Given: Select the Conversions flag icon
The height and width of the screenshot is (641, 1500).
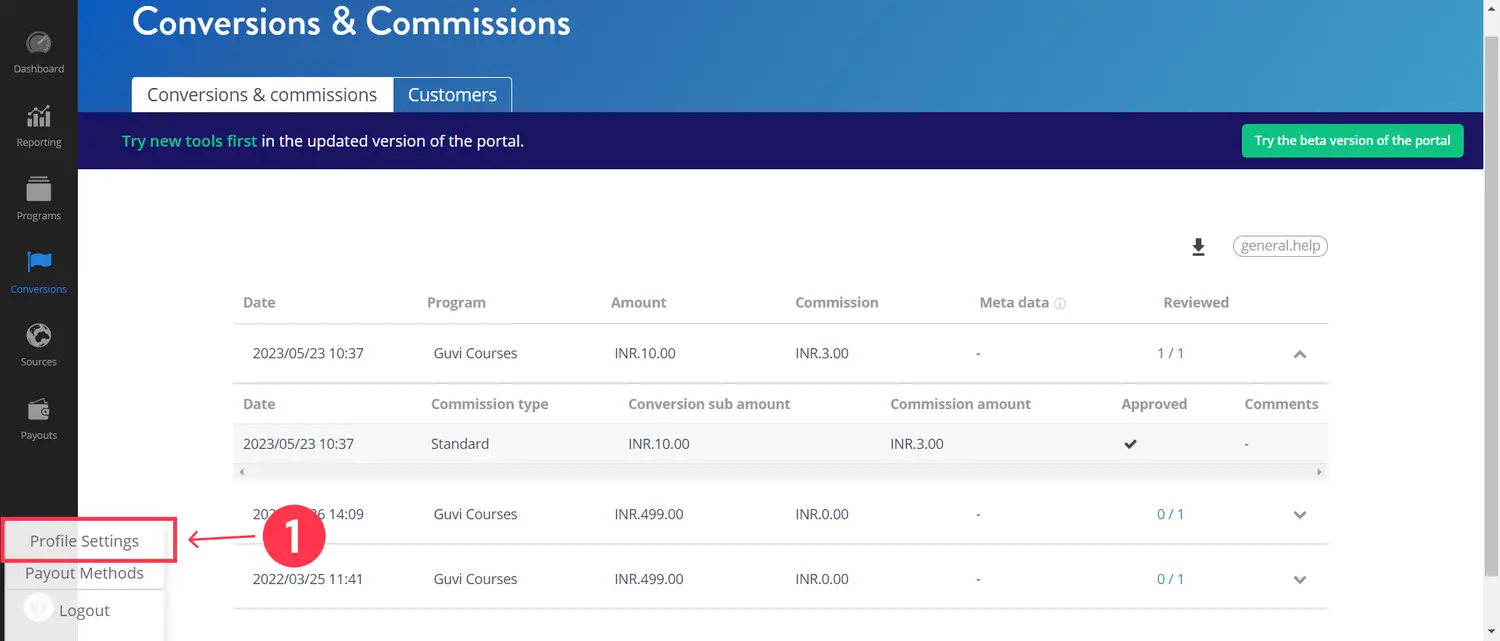Looking at the screenshot, I should click(x=39, y=263).
